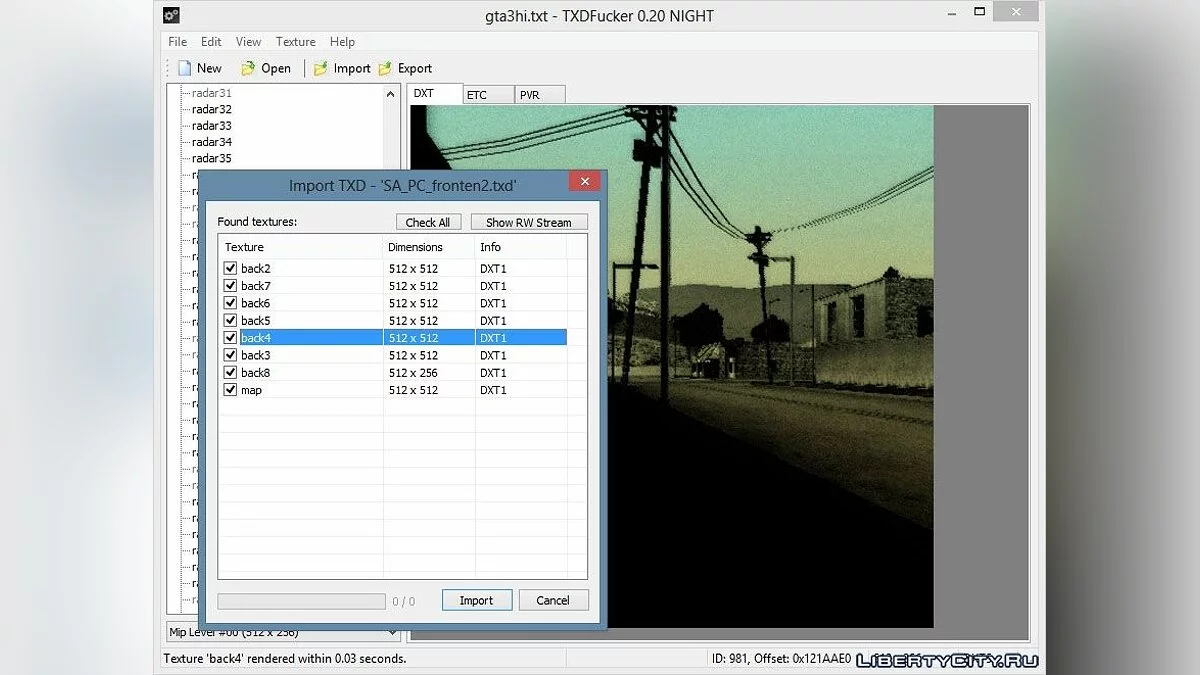Screen dimensions: 1200x675
Task: Click the Export toolbar icon
Action: 385,68
